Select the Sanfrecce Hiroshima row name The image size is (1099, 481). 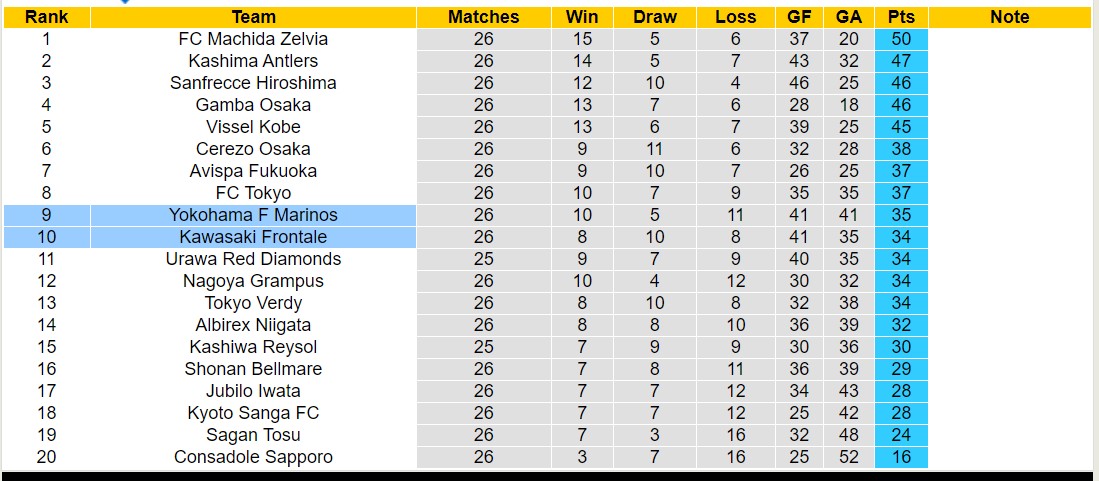coord(253,83)
